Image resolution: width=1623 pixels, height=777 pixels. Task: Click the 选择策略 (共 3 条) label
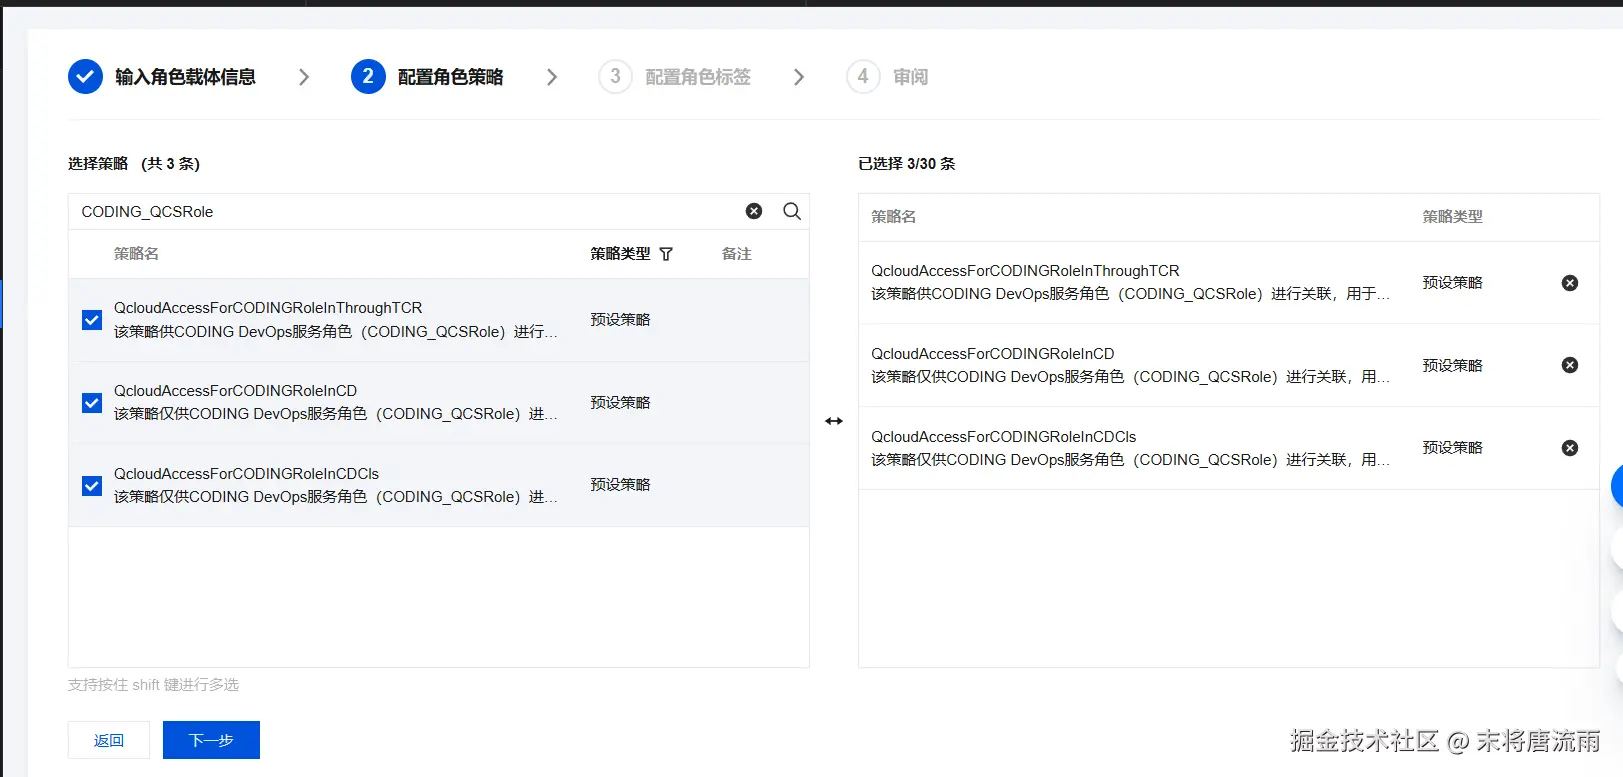[x=134, y=164]
